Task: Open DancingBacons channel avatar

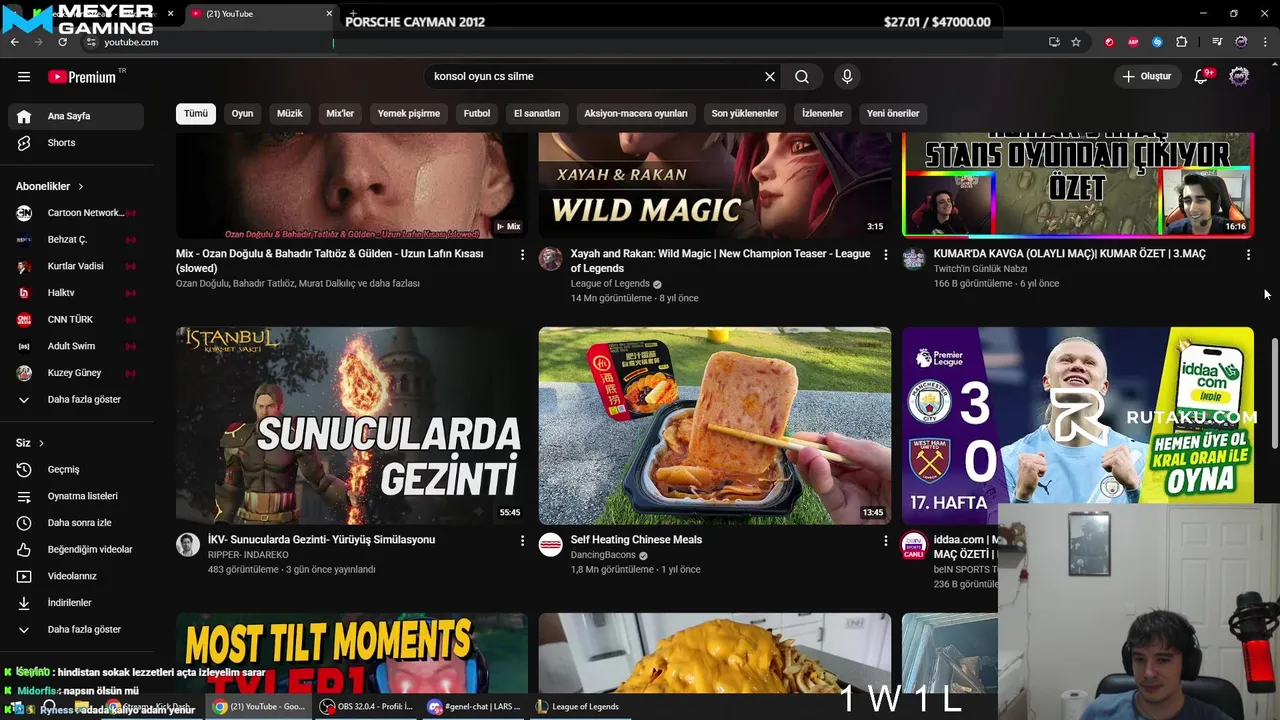Action: (x=551, y=545)
